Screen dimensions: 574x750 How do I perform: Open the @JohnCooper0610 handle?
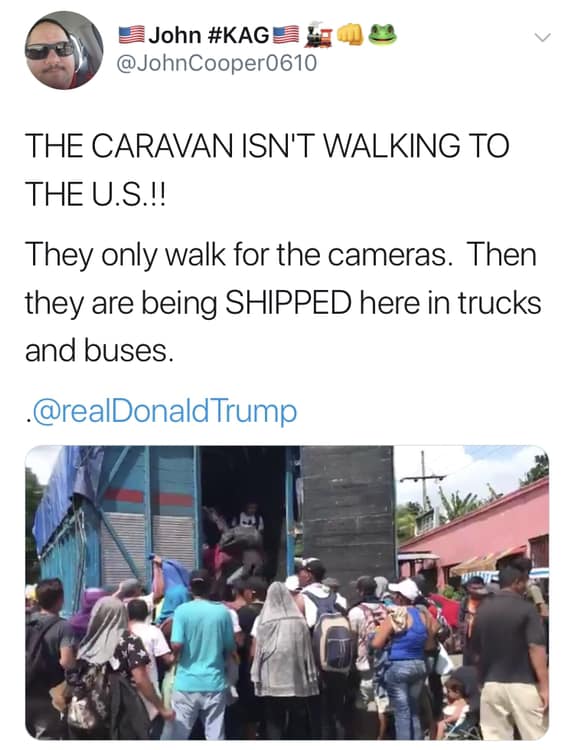pos(217,63)
